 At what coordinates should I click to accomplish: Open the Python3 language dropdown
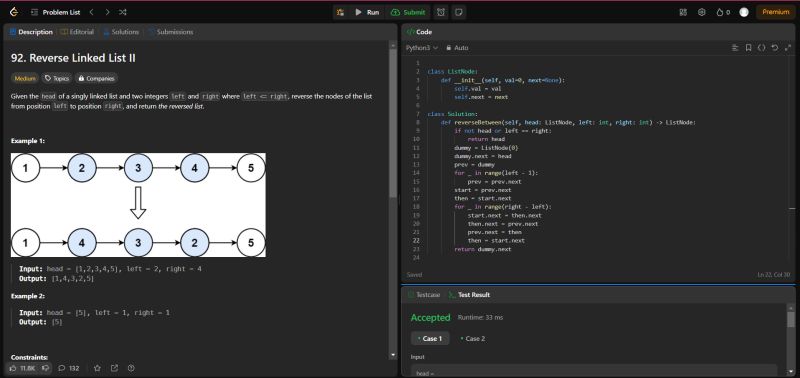[422, 47]
